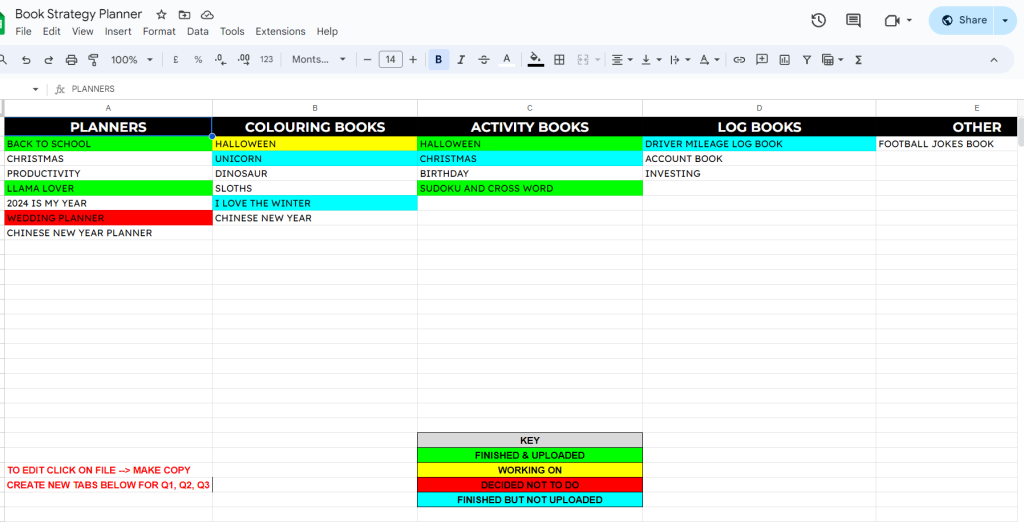The width and height of the screenshot is (1024, 522).
Task: Click the print icon in toolbar
Action: click(71, 59)
